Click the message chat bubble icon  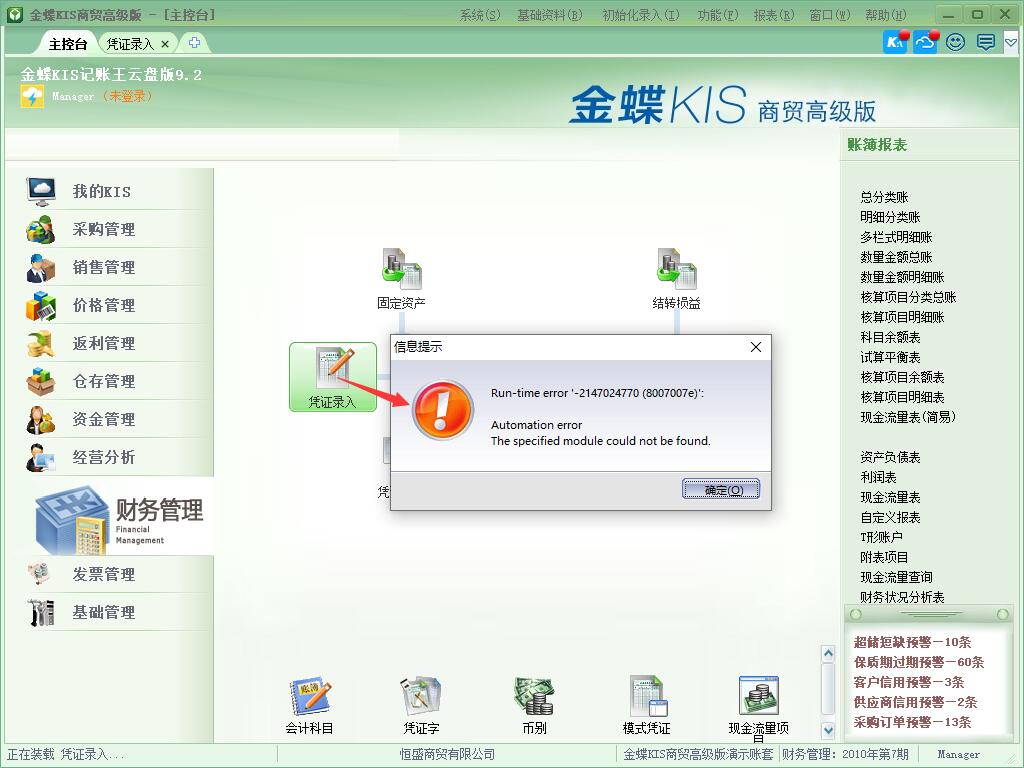pos(985,43)
